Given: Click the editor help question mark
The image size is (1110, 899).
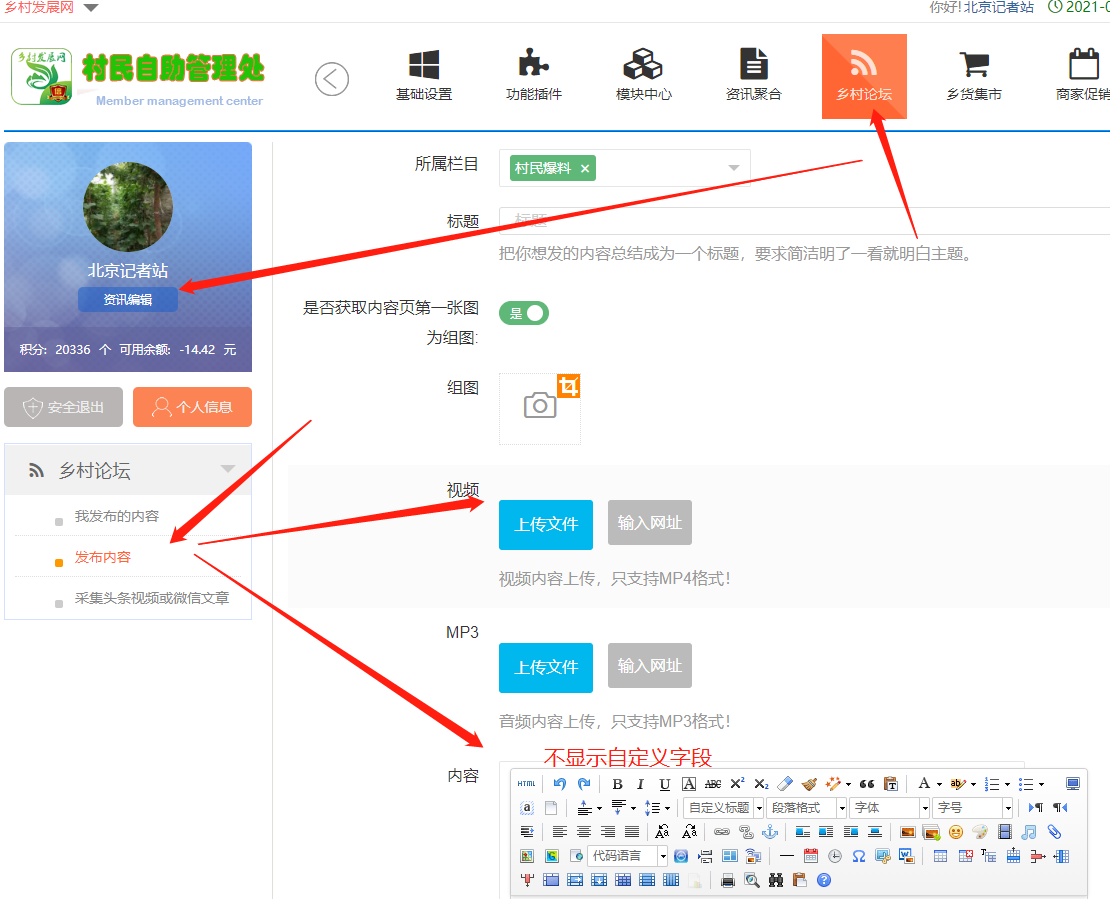Looking at the screenshot, I should pyautogui.click(x=824, y=880).
